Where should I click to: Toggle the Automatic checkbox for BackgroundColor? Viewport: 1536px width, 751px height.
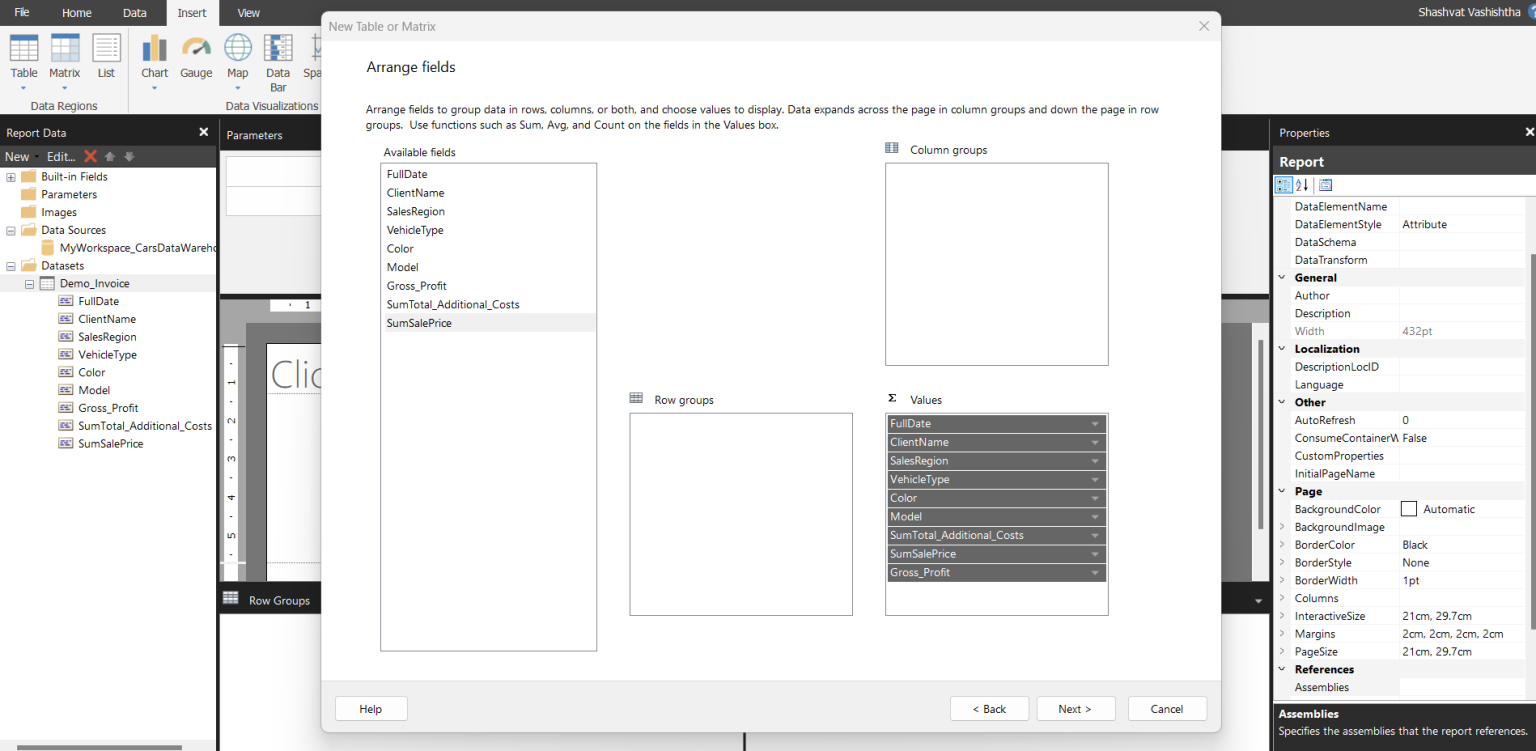coord(1409,509)
